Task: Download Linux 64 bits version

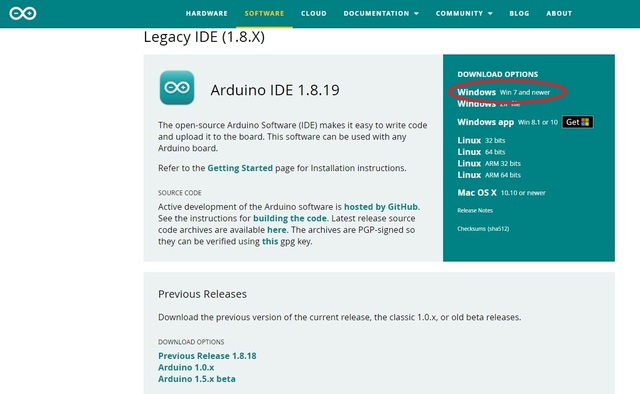Action: pos(481,152)
